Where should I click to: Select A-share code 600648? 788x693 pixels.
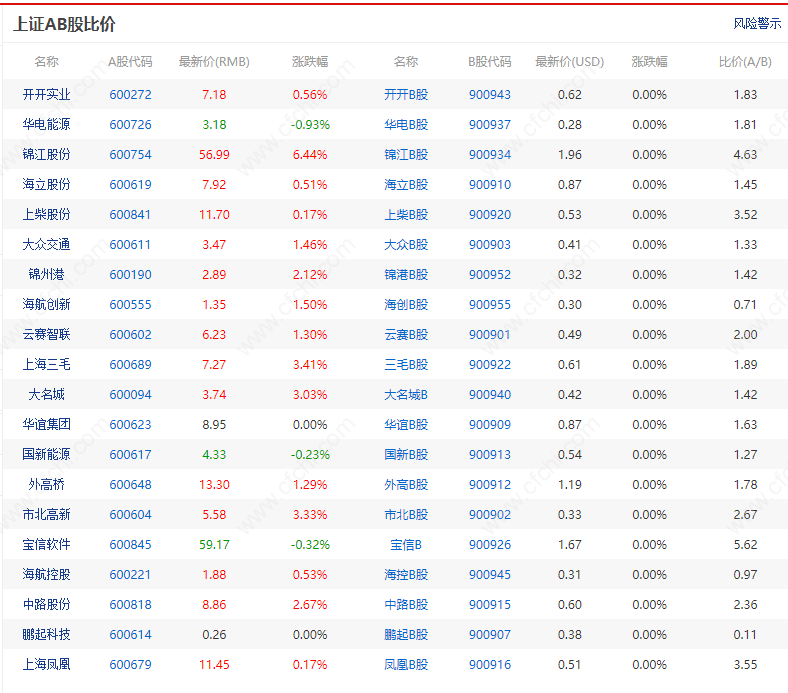[130, 485]
